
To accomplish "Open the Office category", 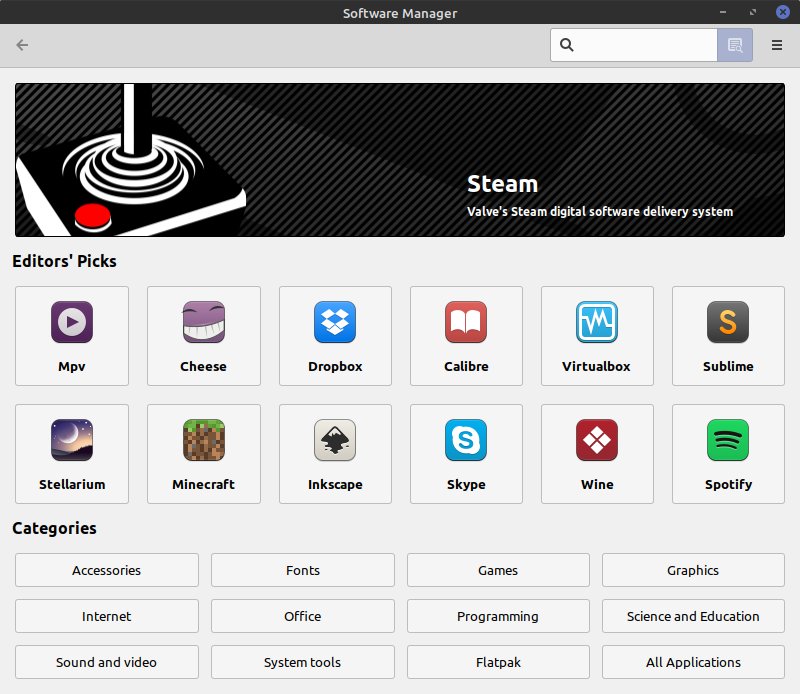I will coord(303,616).
